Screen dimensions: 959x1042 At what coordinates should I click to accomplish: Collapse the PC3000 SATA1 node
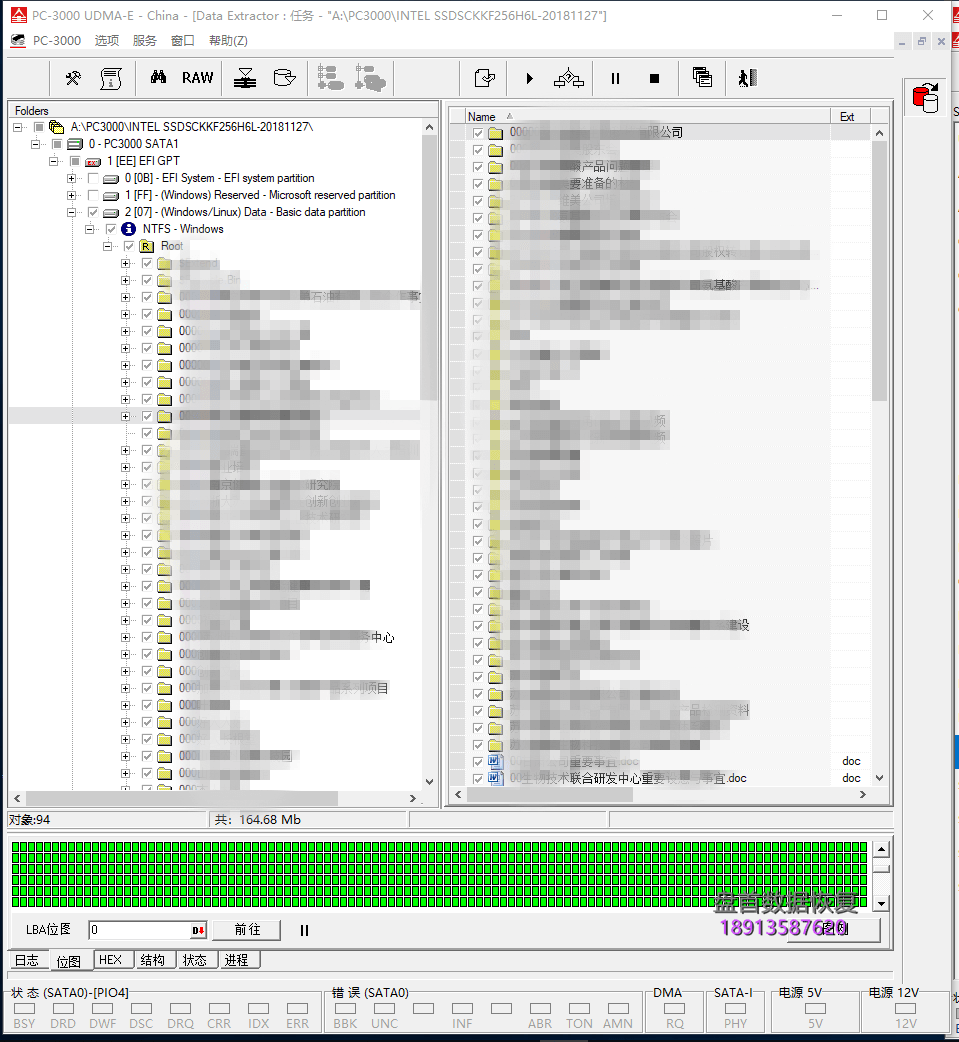[35, 144]
